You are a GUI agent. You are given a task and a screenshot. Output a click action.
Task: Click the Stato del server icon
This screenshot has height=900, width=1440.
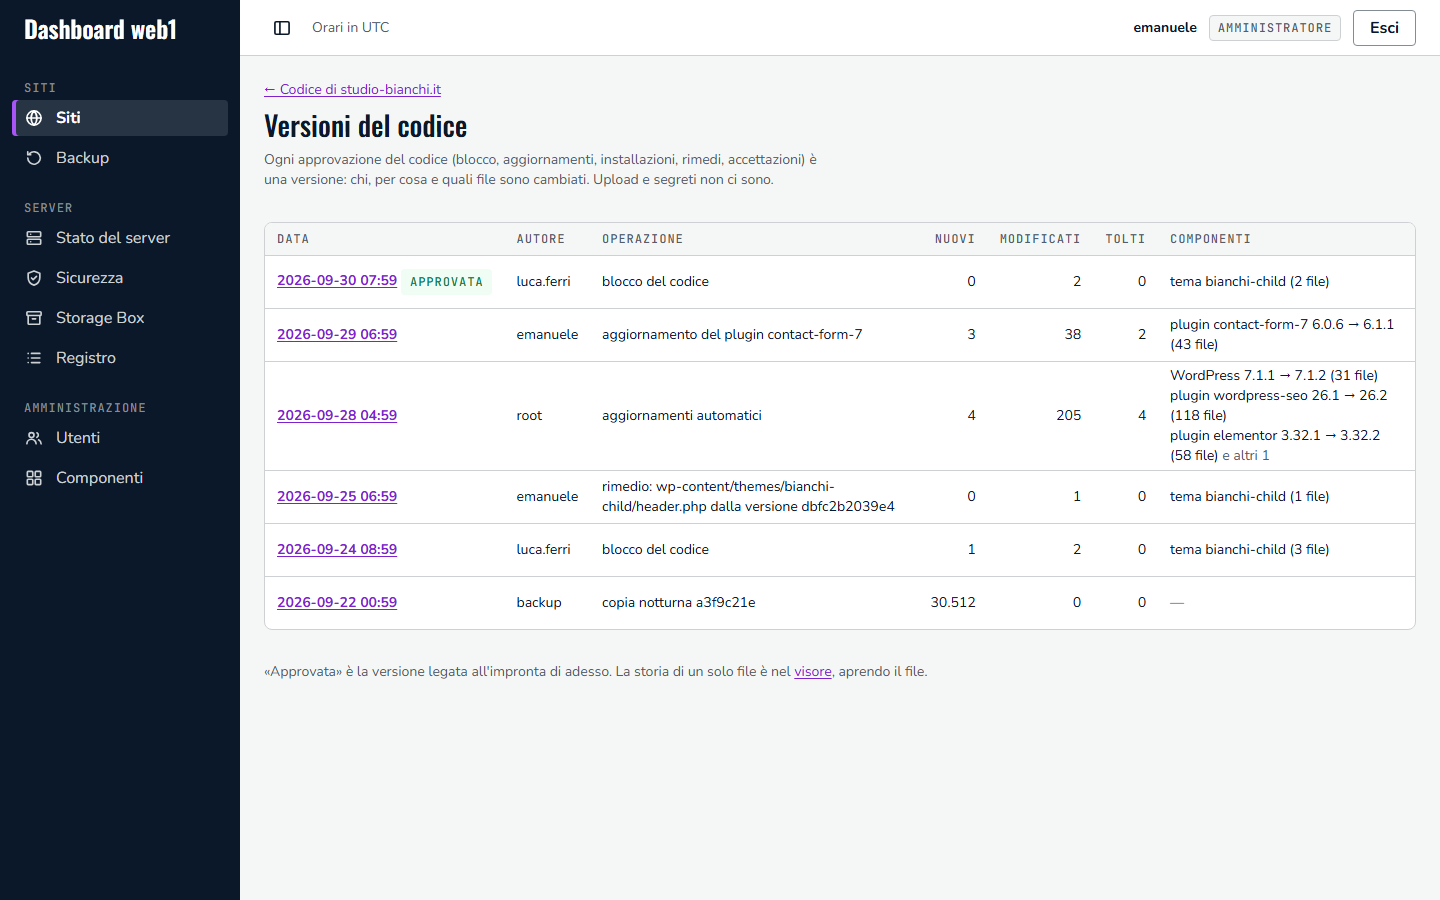pyautogui.click(x=34, y=238)
